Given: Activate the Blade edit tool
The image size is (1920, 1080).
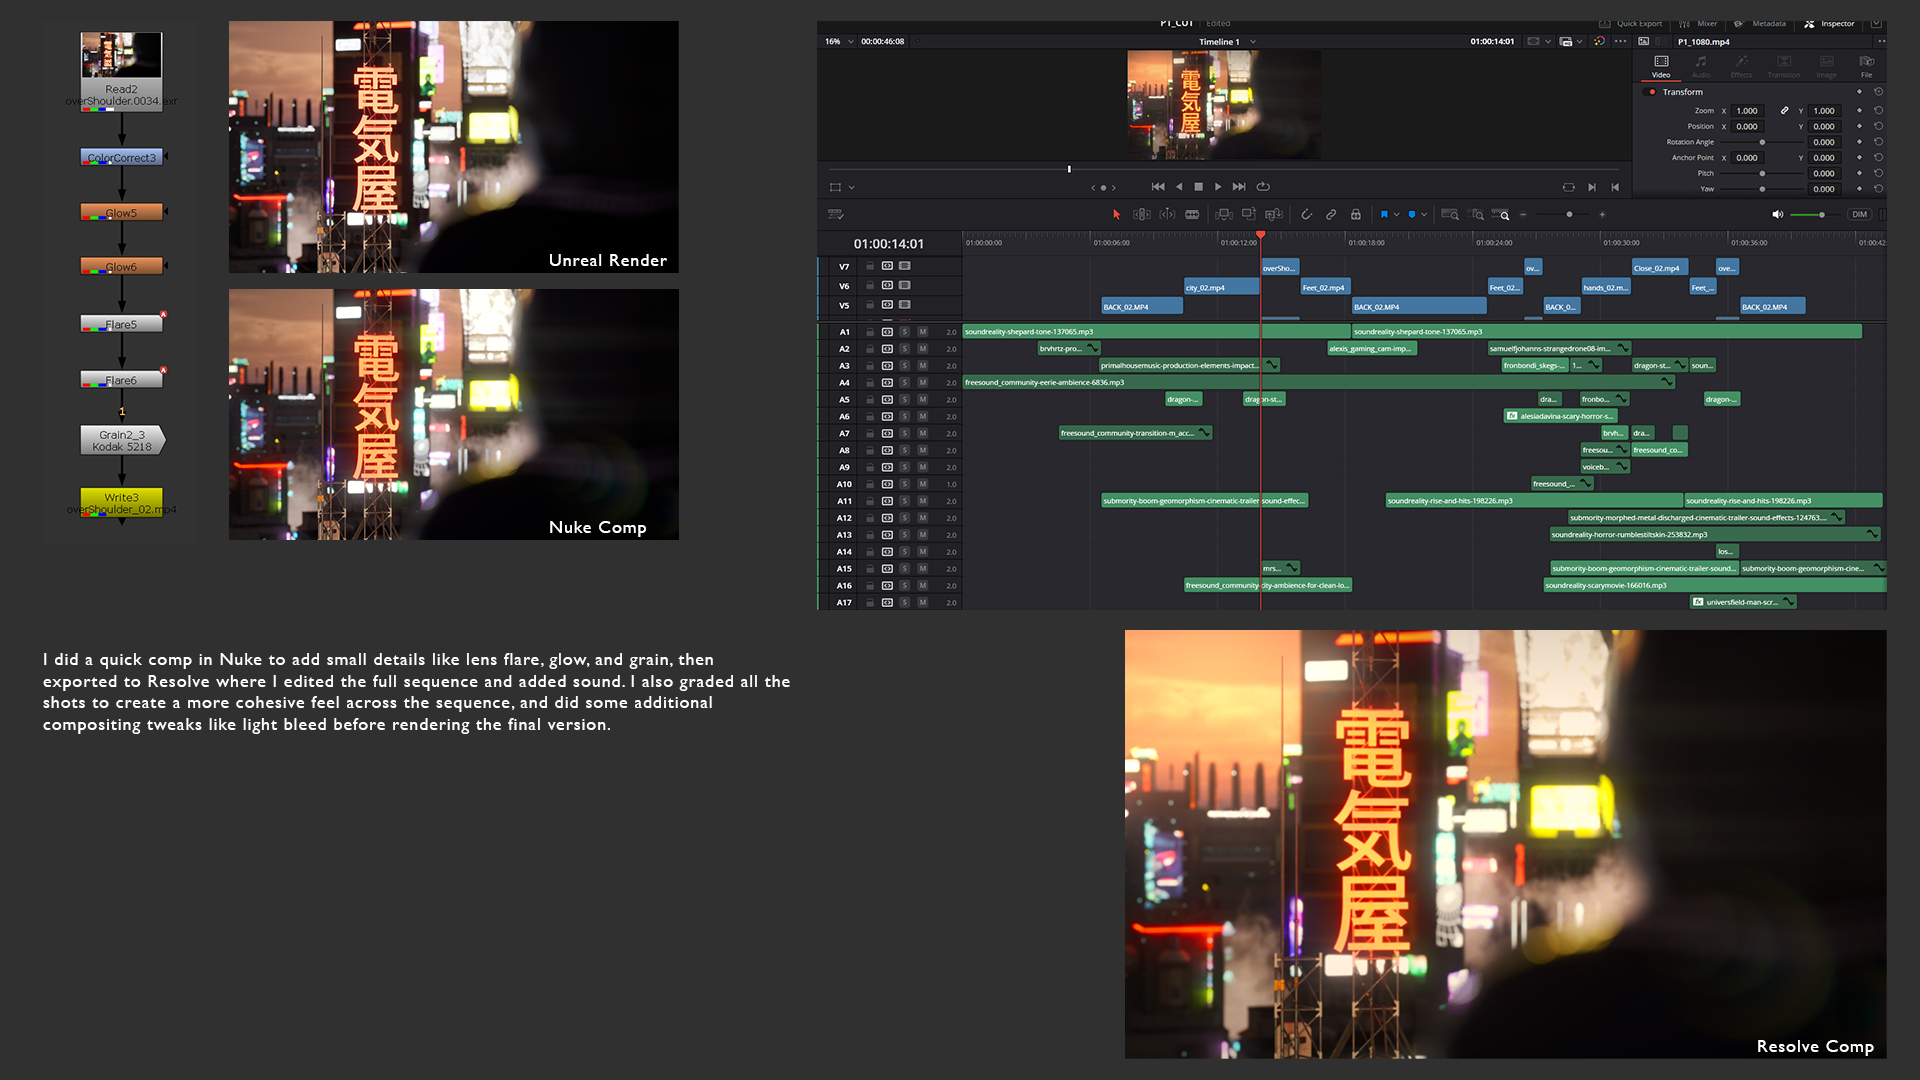Looking at the screenshot, I should pyautogui.click(x=1192, y=215).
